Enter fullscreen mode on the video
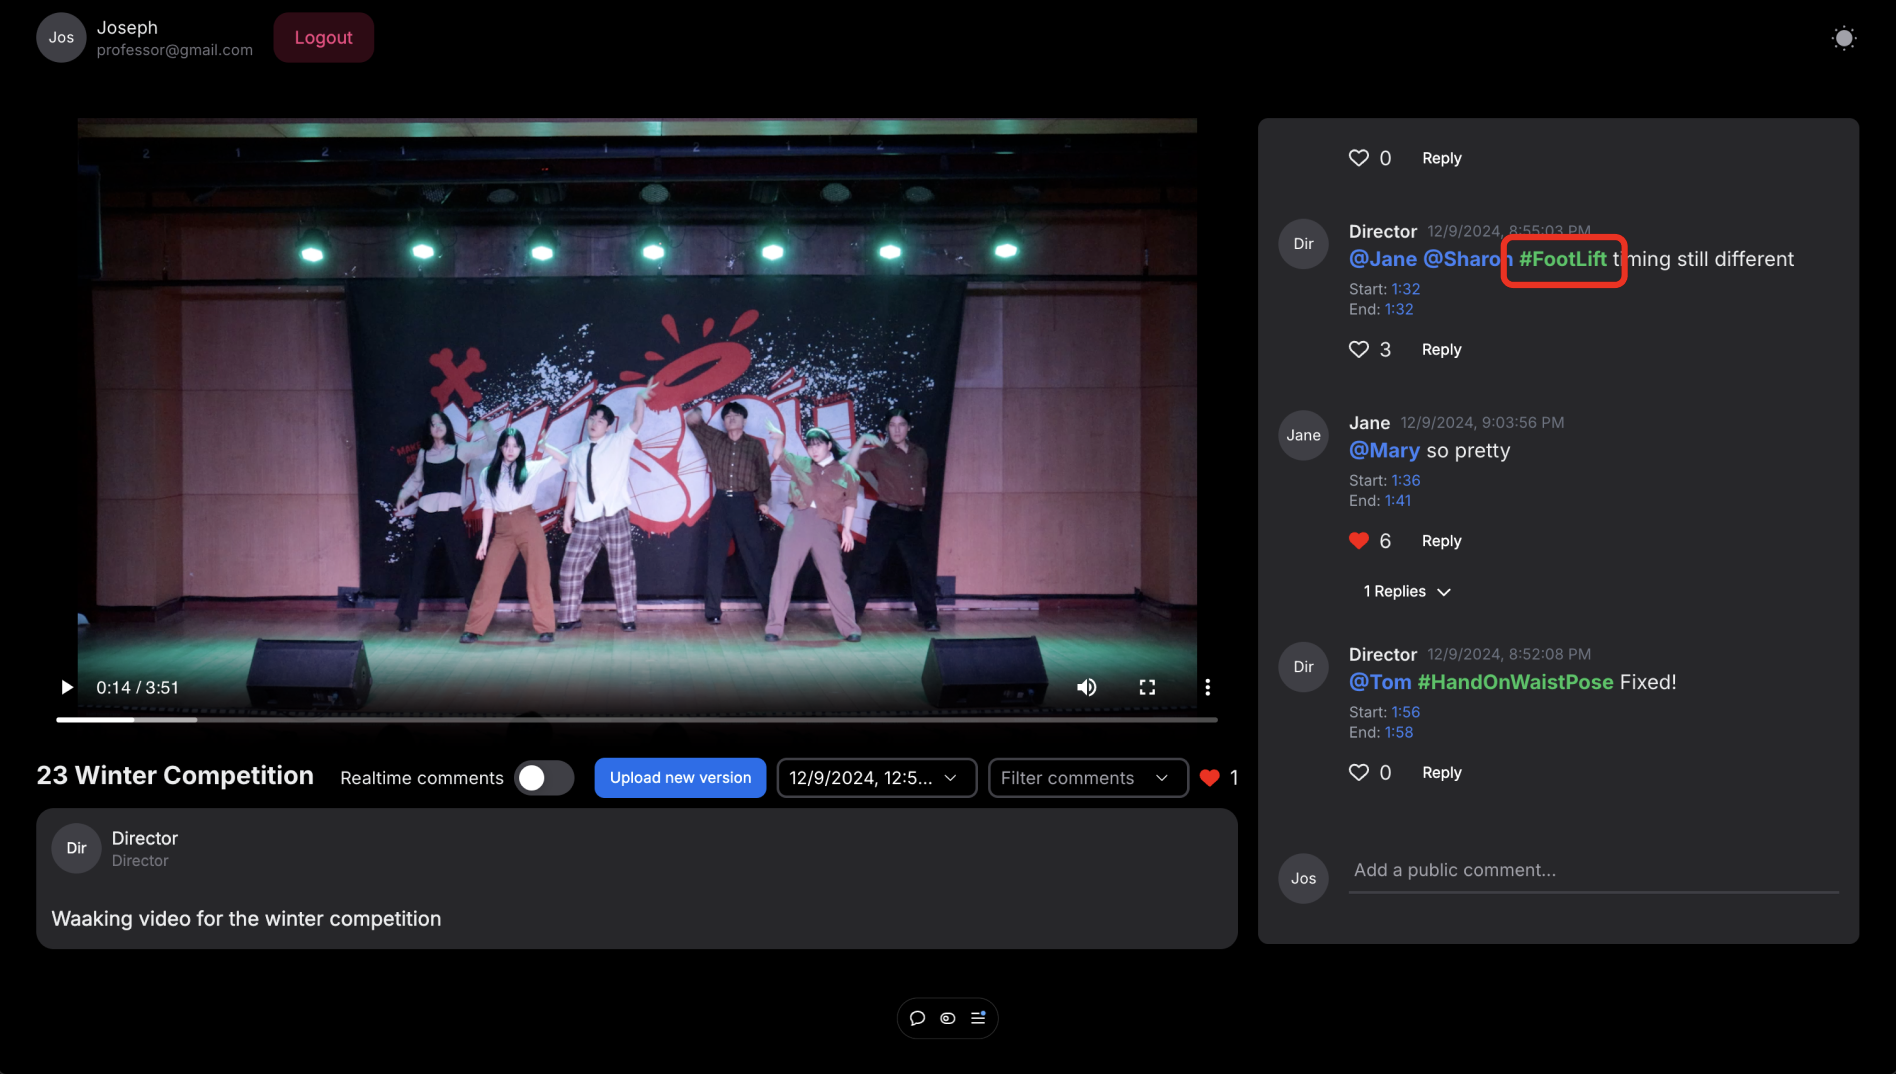The width and height of the screenshot is (1896, 1074). (x=1147, y=687)
